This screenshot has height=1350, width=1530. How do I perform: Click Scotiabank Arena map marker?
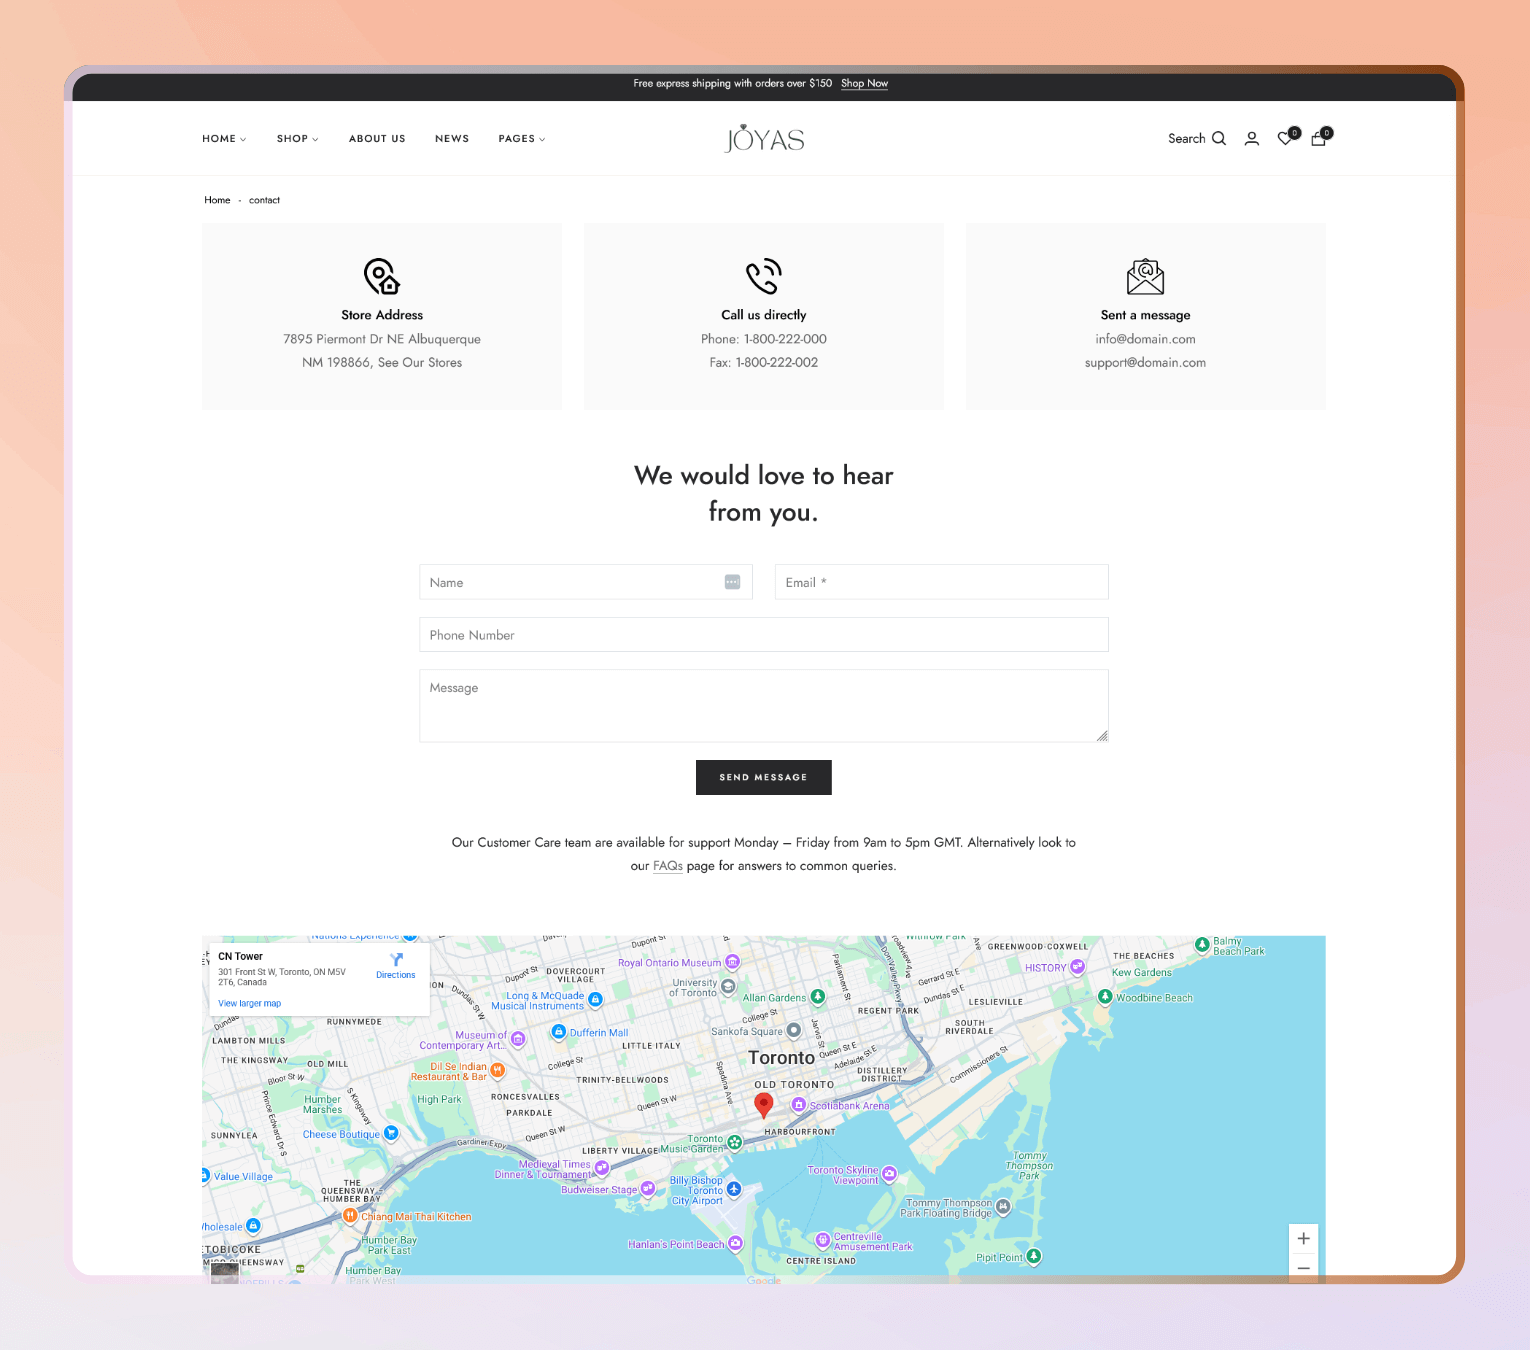pos(799,1105)
